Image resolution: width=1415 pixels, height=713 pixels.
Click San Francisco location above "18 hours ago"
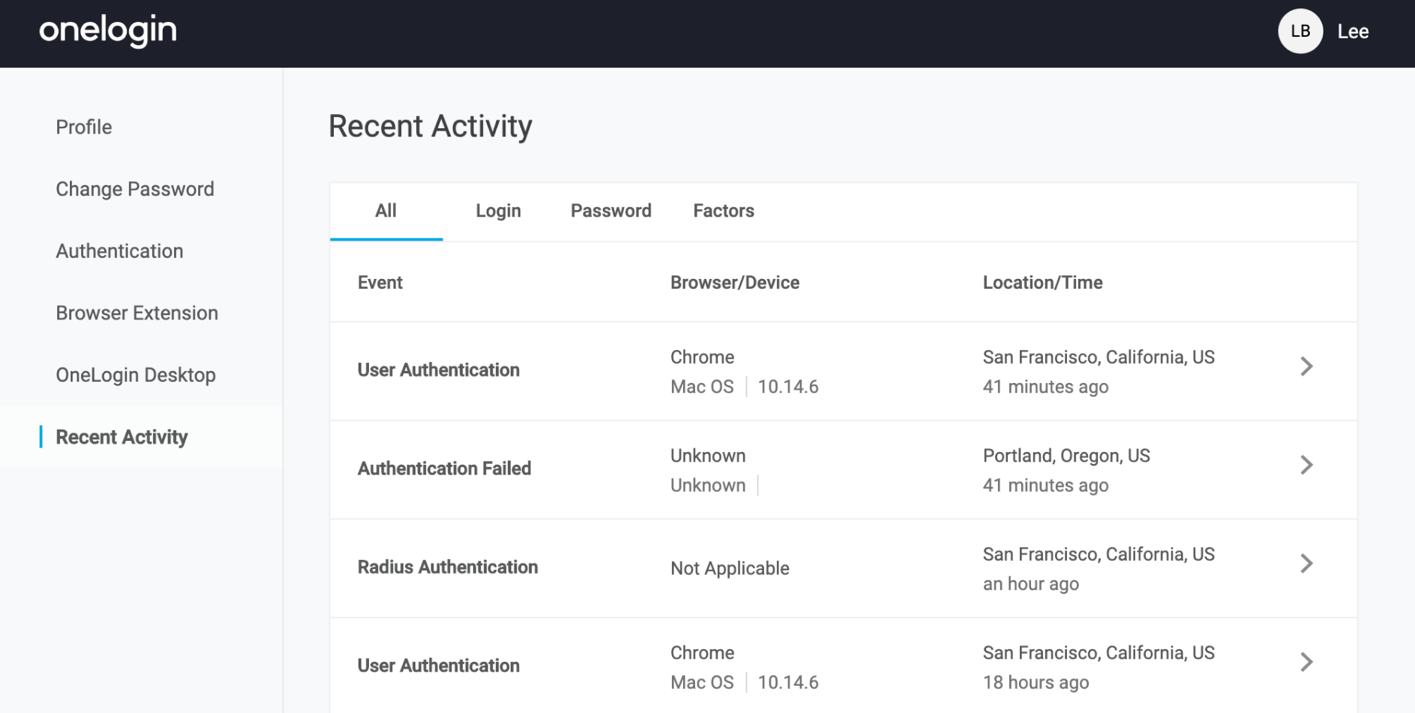pos(1099,653)
